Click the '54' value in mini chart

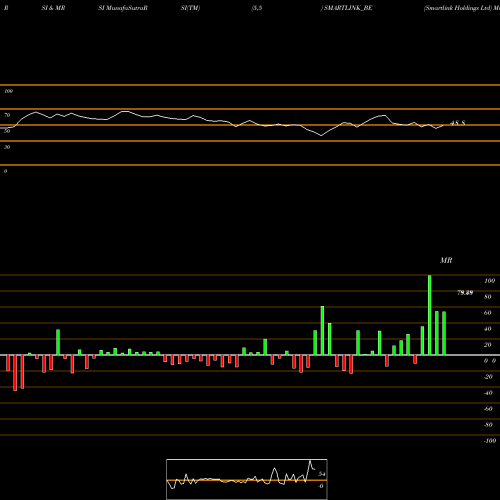click(x=322, y=474)
